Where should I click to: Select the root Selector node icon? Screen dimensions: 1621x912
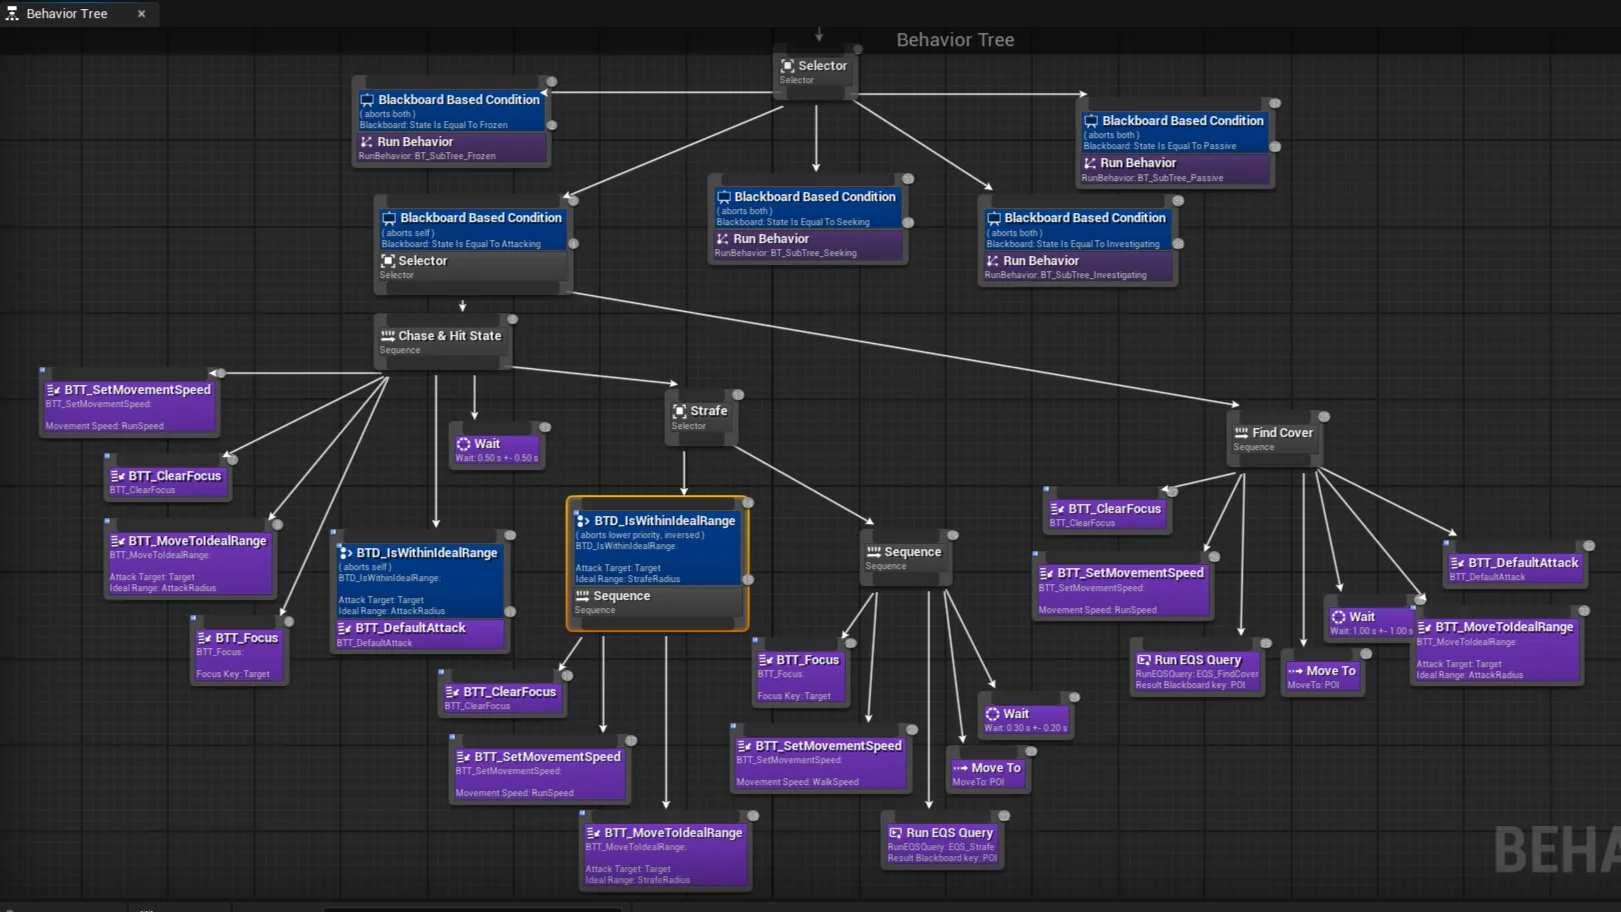789,65
